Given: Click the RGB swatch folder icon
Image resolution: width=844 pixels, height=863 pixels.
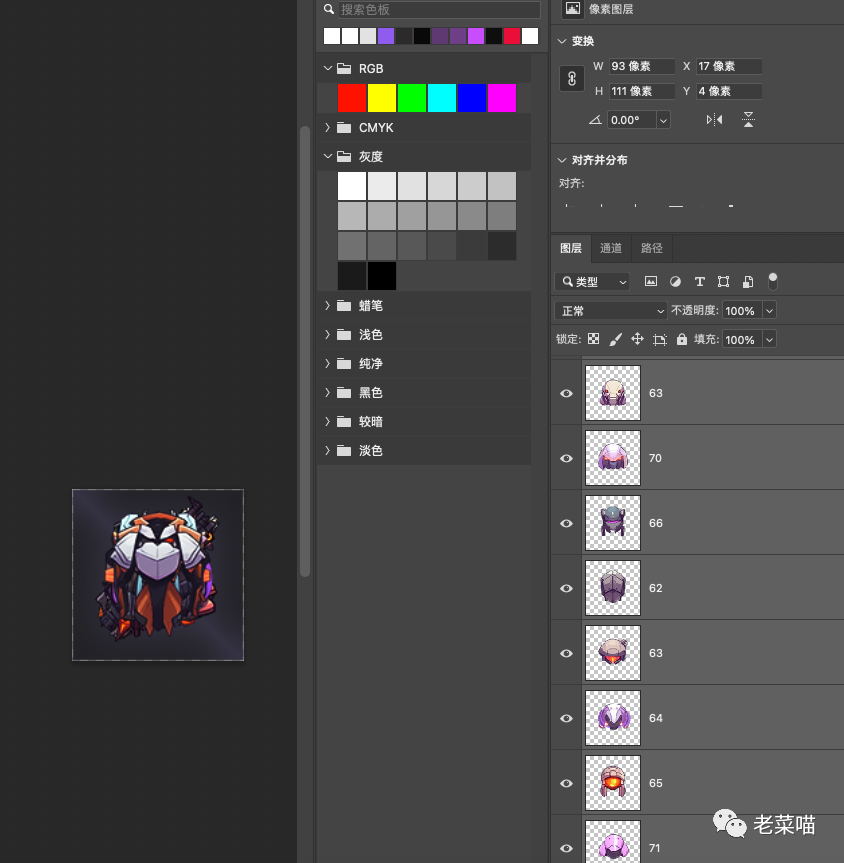Looking at the screenshot, I should (344, 68).
